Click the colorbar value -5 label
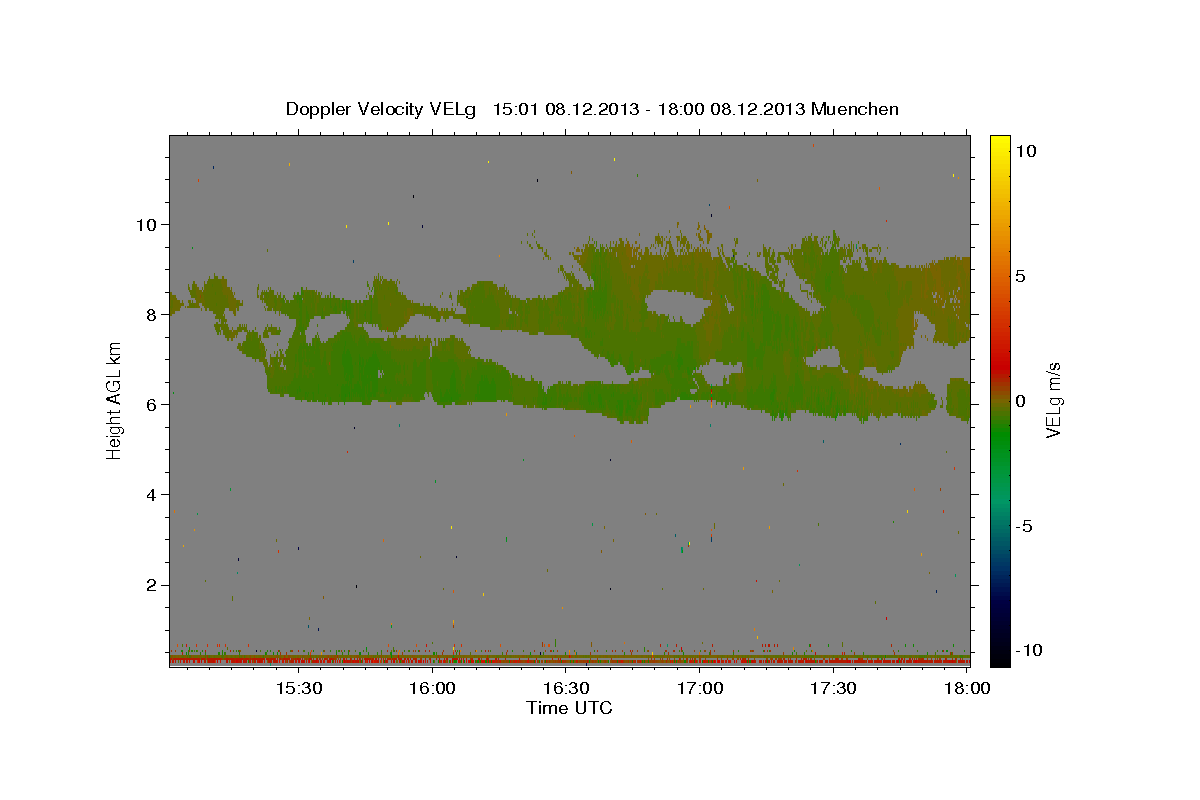The image size is (1200, 800). [1025, 526]
